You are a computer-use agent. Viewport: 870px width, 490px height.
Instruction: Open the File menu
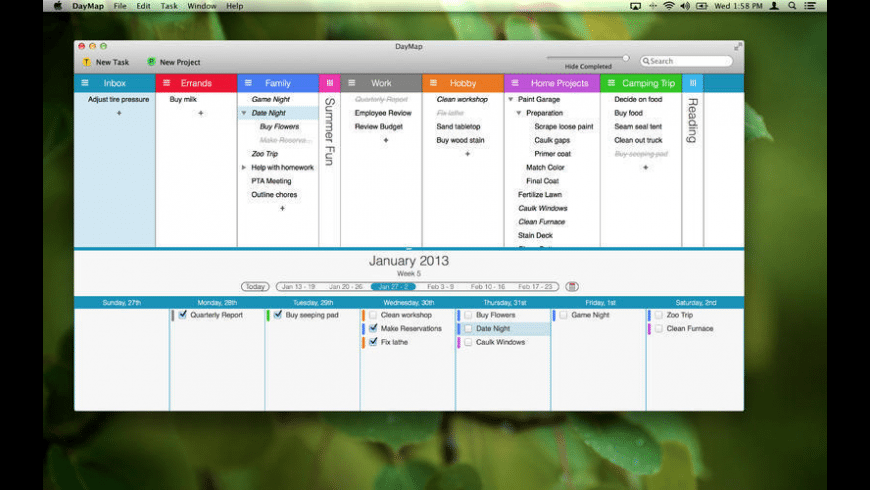[x=120, y=6]
